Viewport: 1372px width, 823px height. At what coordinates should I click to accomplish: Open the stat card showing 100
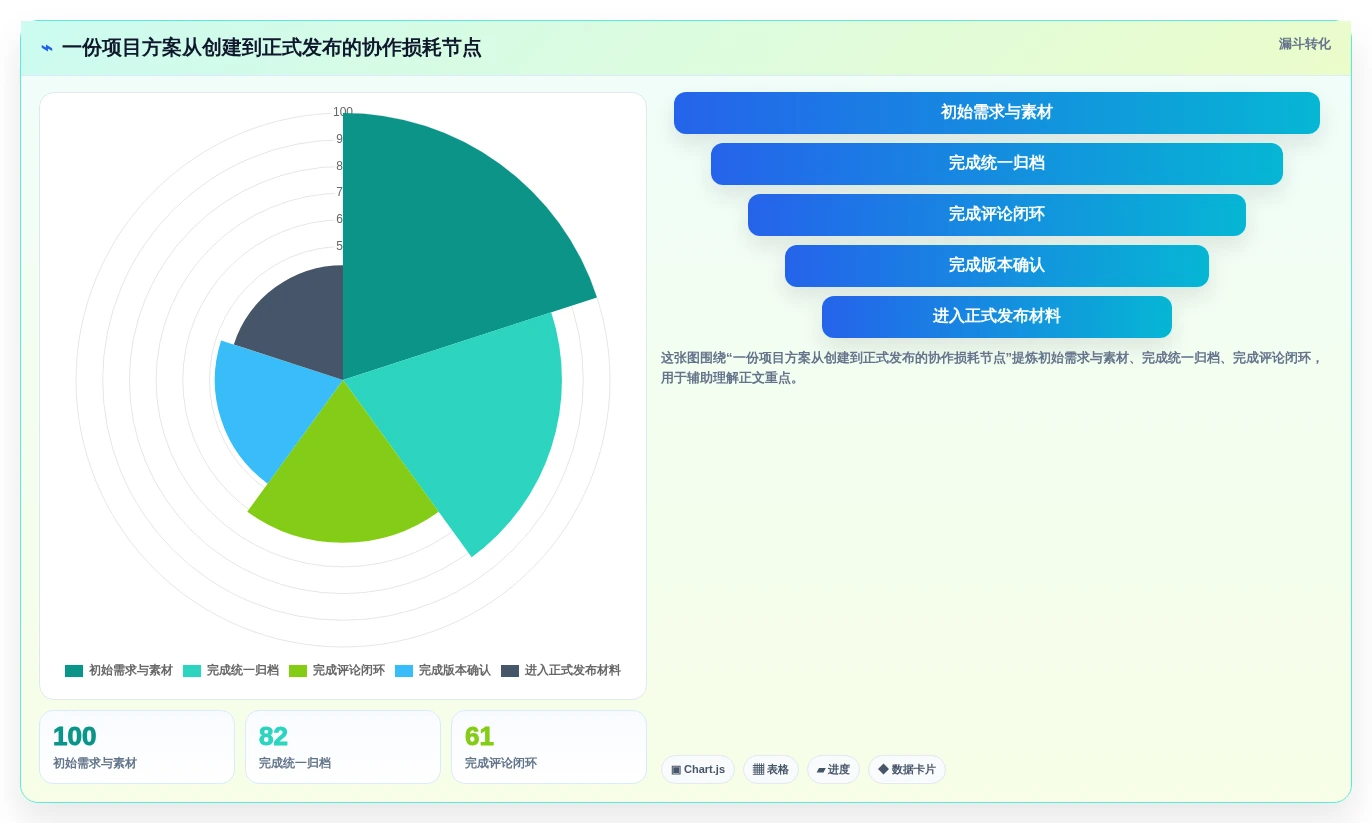pyautogui.click(x=137, y=747)
